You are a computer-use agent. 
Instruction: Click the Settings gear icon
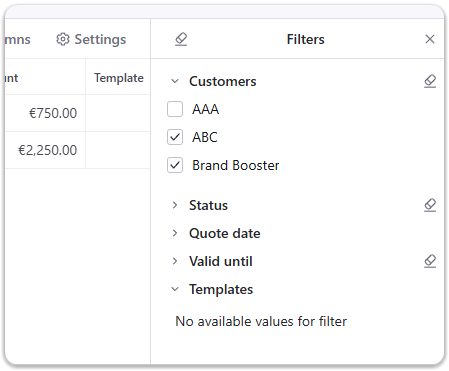coord(63,39)
